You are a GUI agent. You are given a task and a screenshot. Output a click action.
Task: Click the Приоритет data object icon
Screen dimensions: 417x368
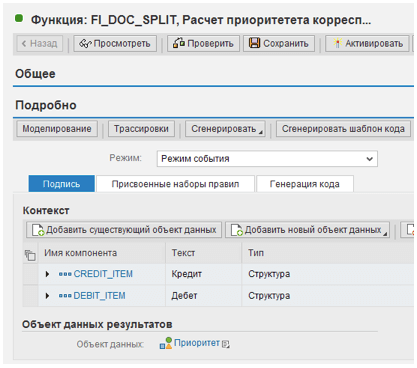point(166,343)
